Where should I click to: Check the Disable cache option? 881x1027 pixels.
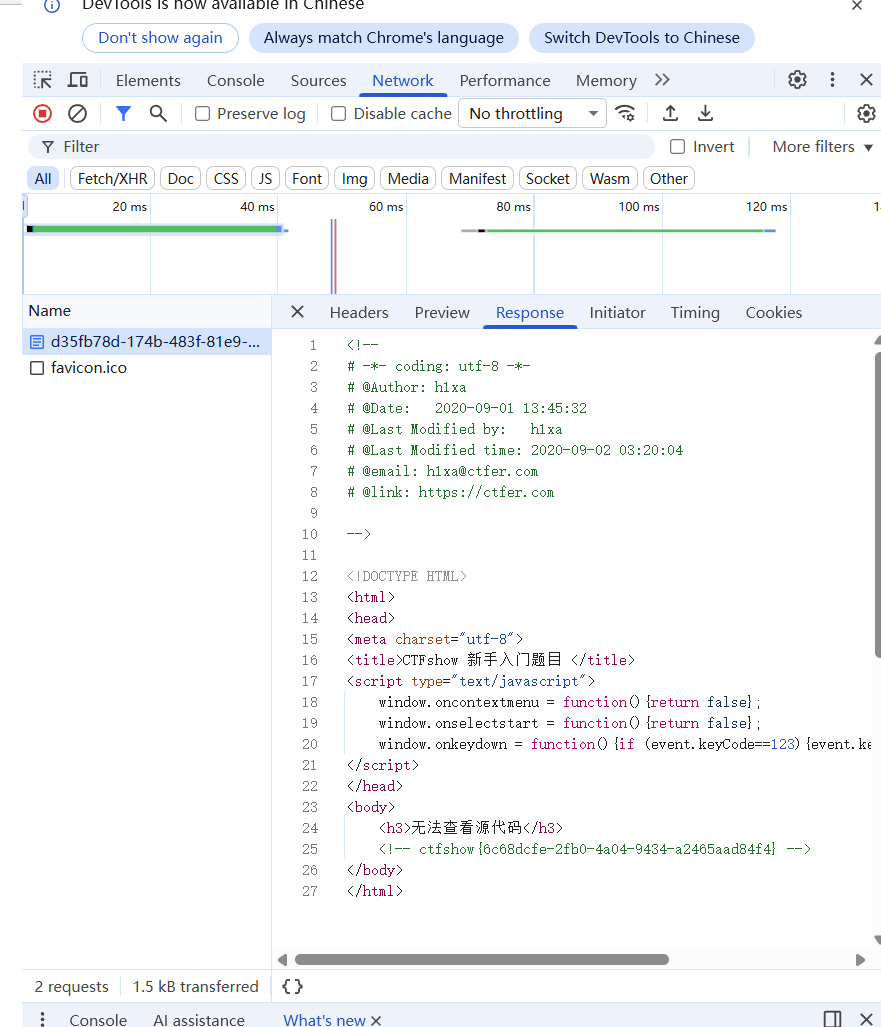(x=339, y=114)
